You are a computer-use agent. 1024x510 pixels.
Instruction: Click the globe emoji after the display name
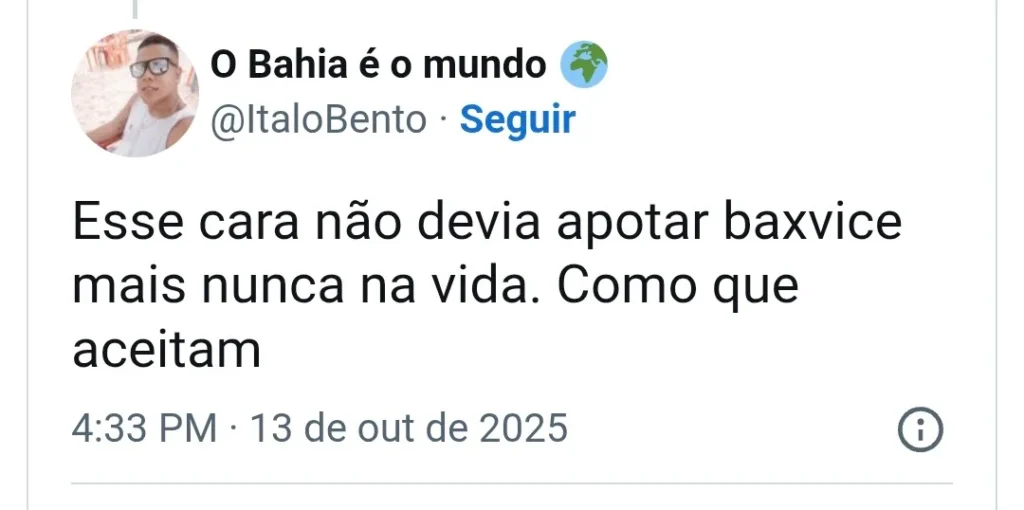point(583,67)
